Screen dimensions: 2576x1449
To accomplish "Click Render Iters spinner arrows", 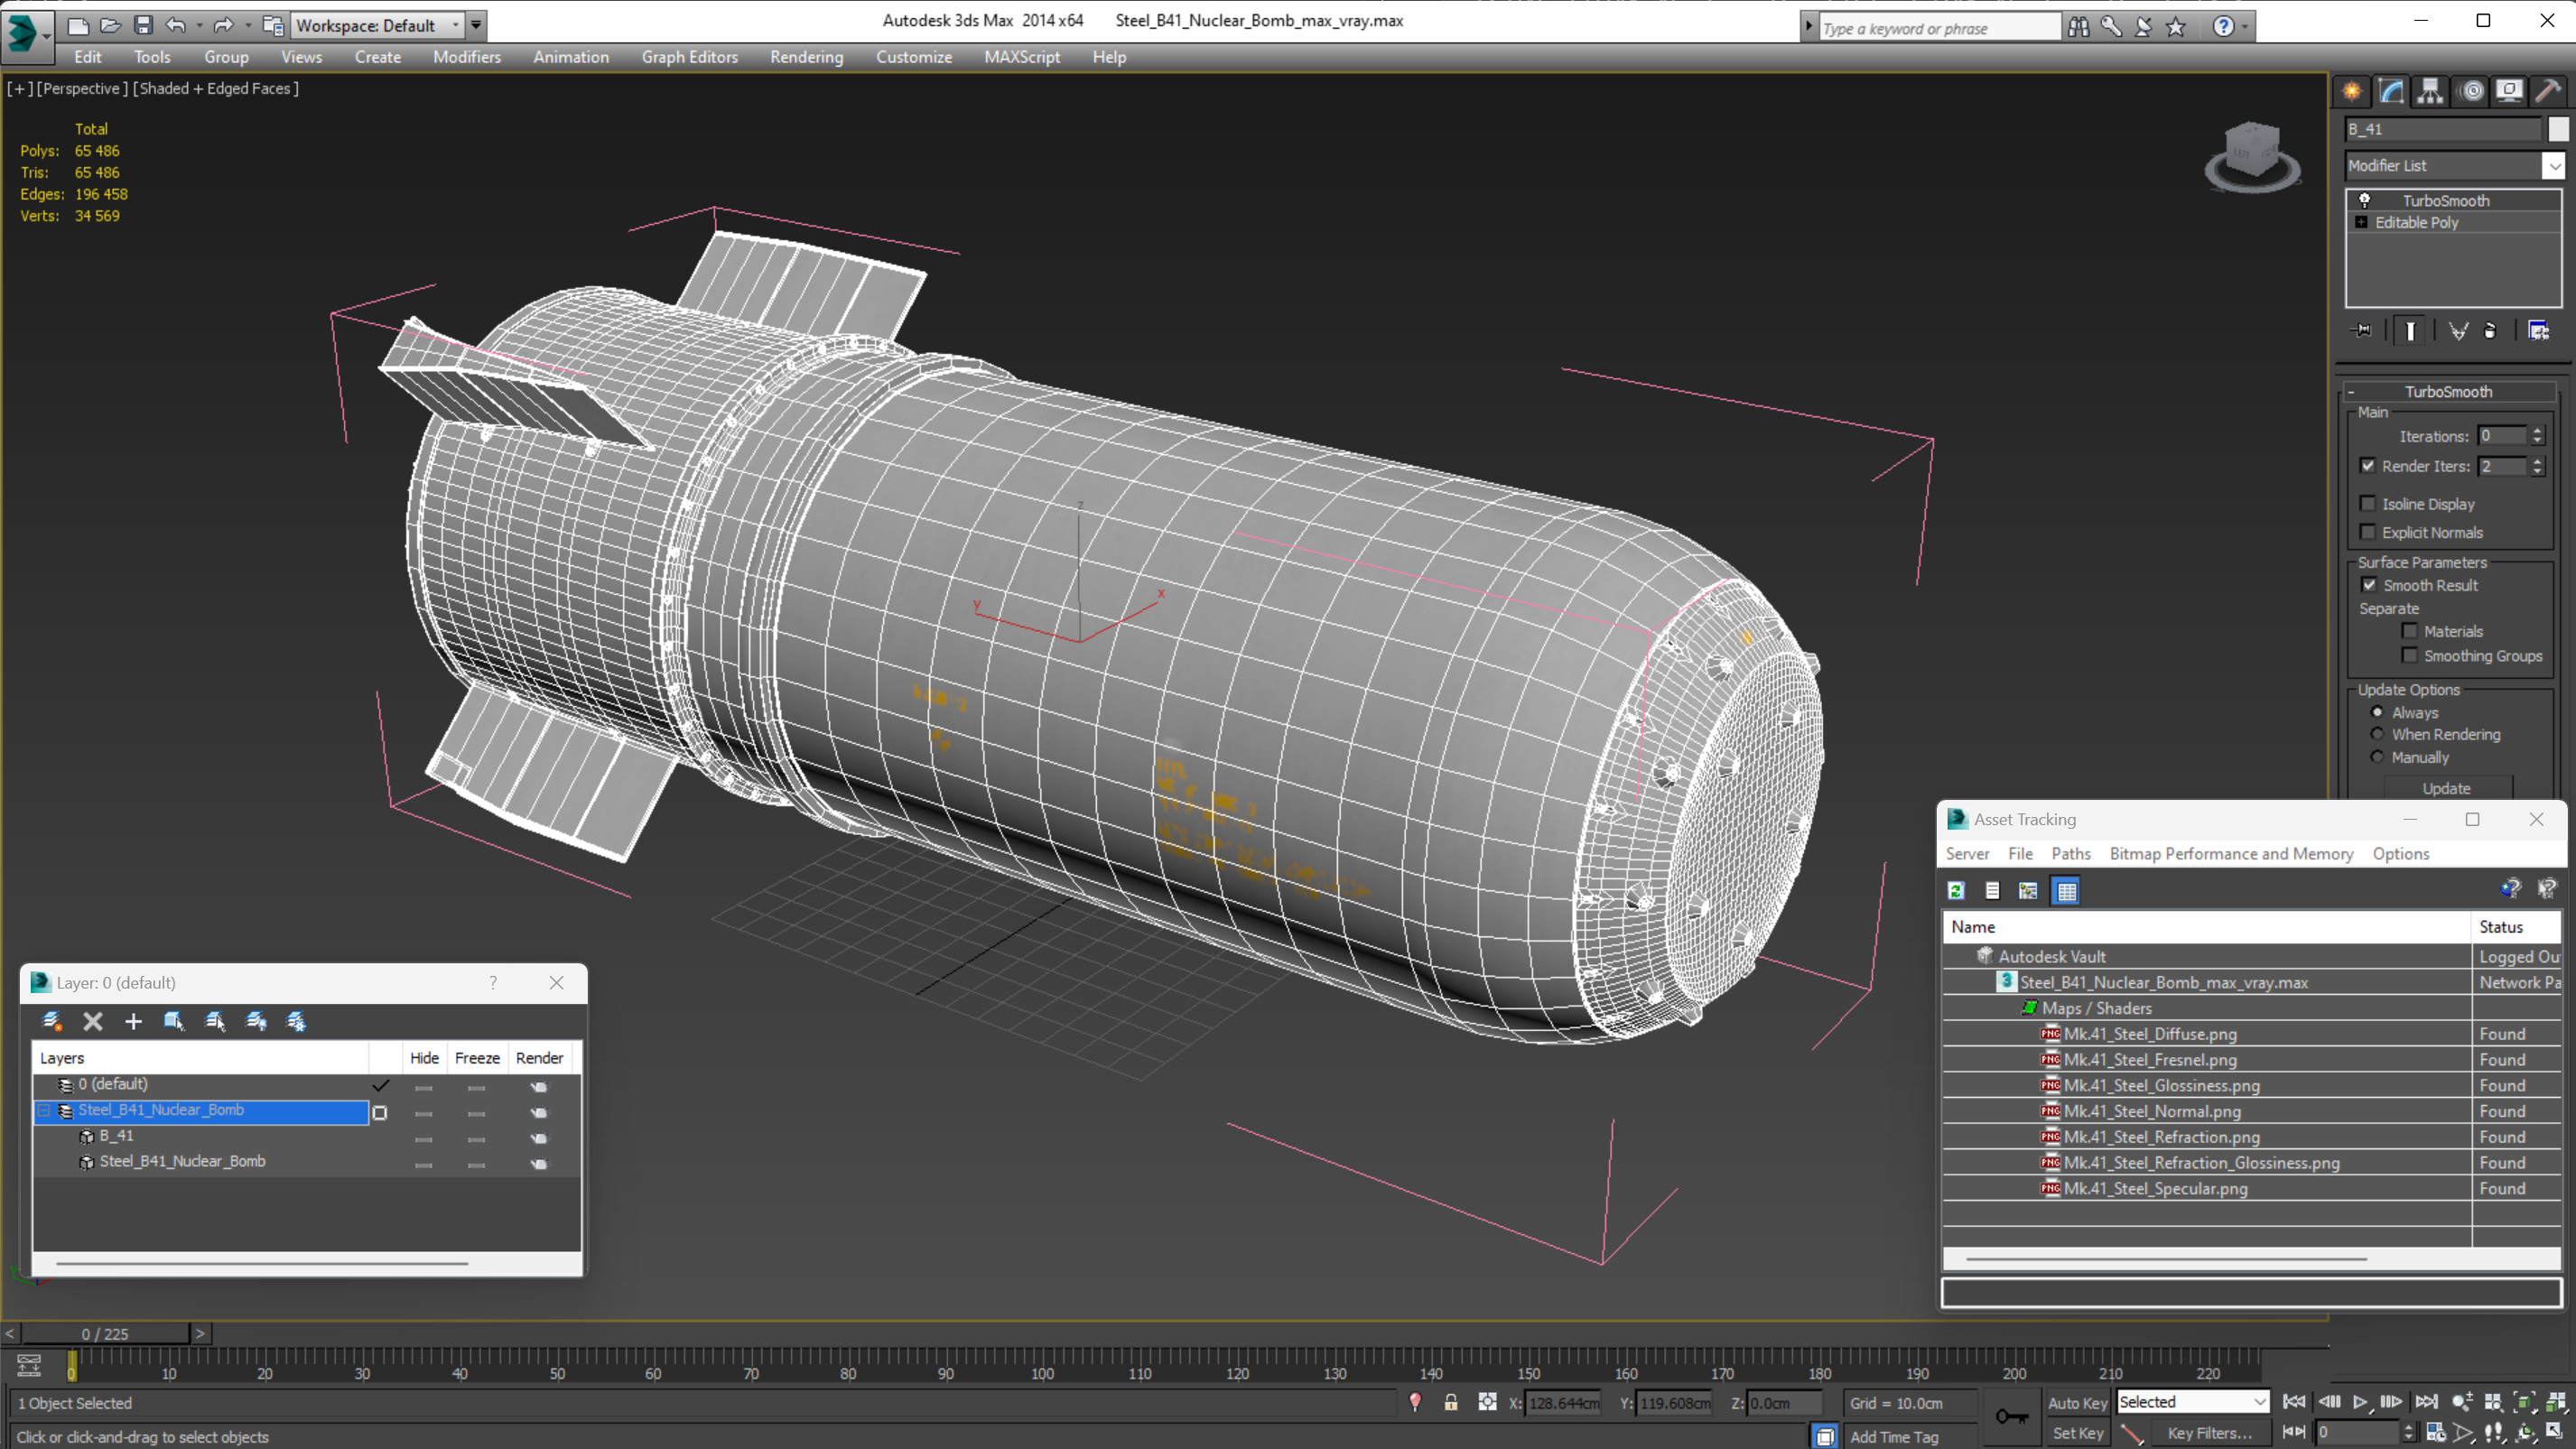I will 2537,465.
